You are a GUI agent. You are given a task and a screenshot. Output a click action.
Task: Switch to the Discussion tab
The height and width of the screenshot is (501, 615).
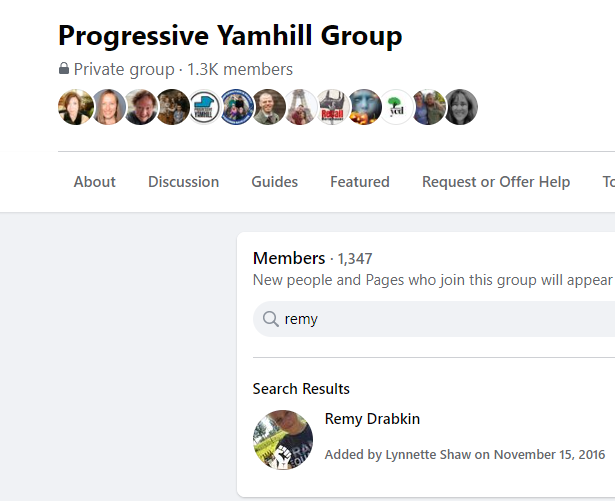[184, 182]
